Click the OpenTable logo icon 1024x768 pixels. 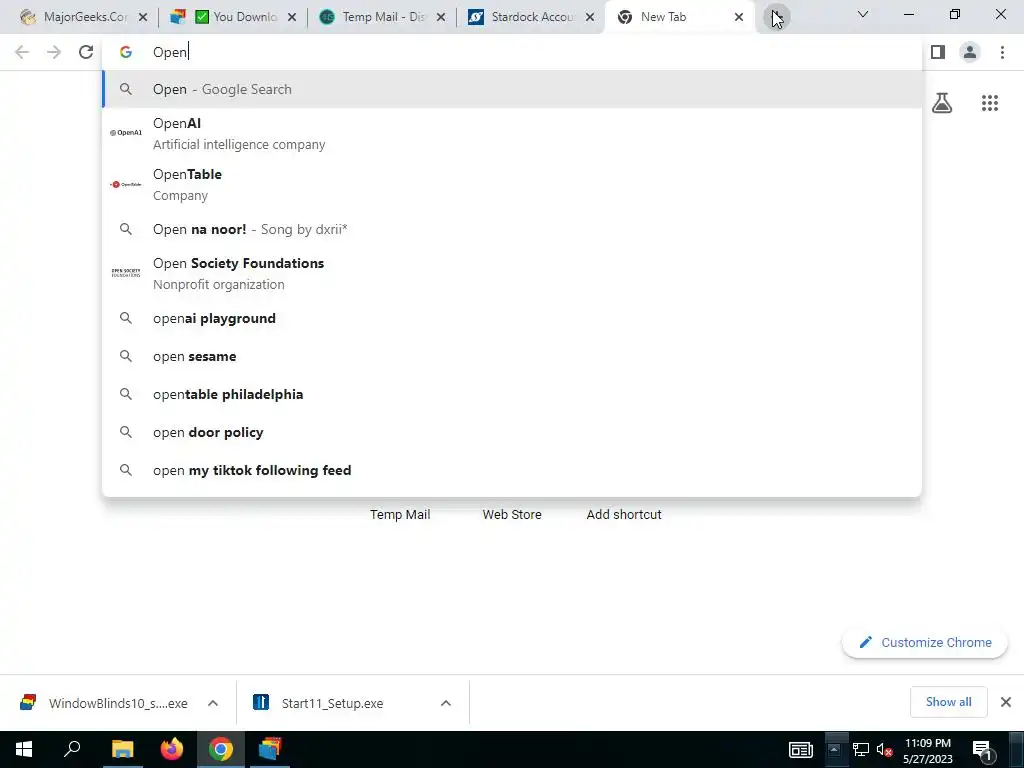point(125,184)
